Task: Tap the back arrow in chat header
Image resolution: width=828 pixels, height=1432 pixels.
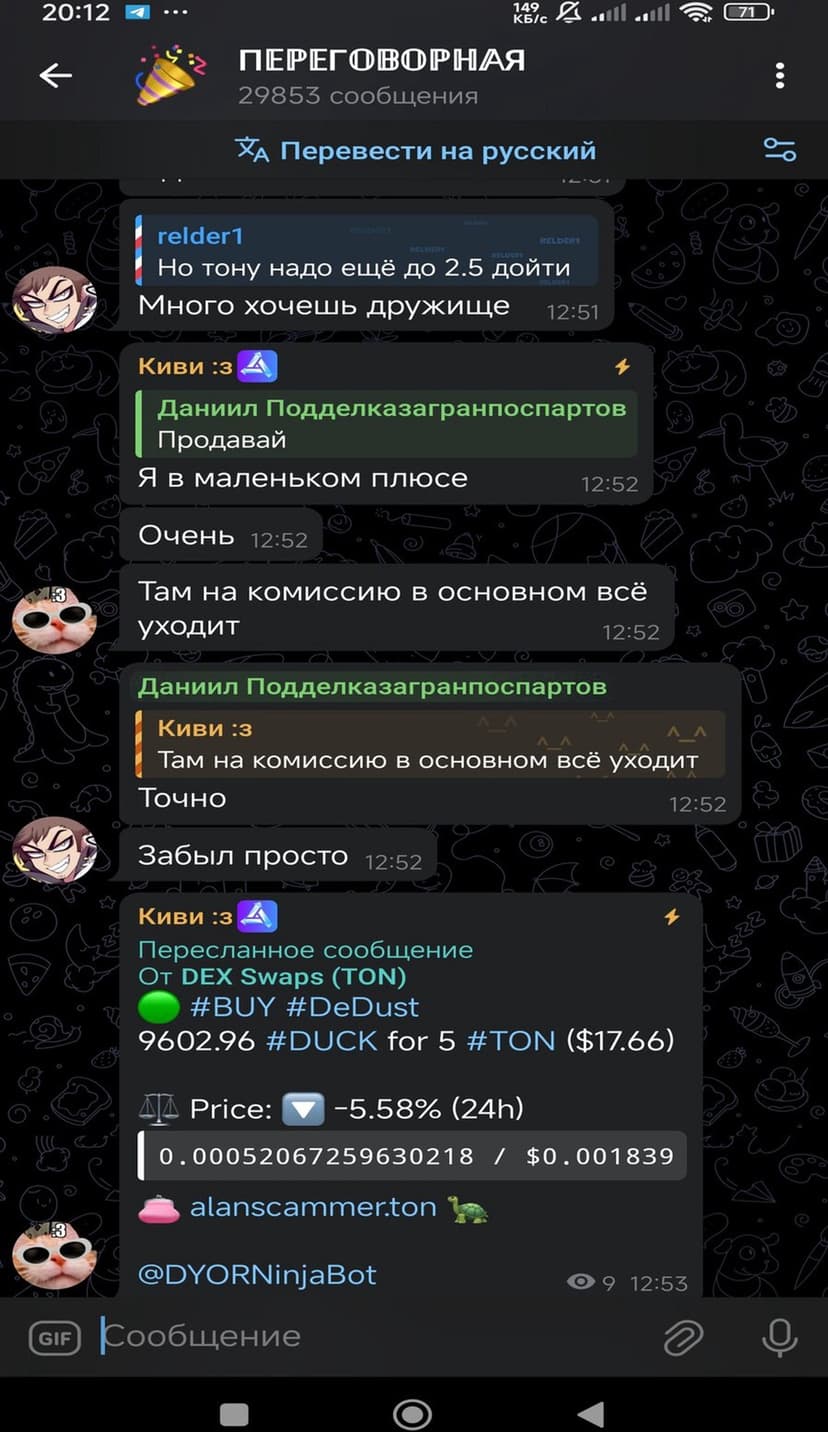Action: [55, 76]
